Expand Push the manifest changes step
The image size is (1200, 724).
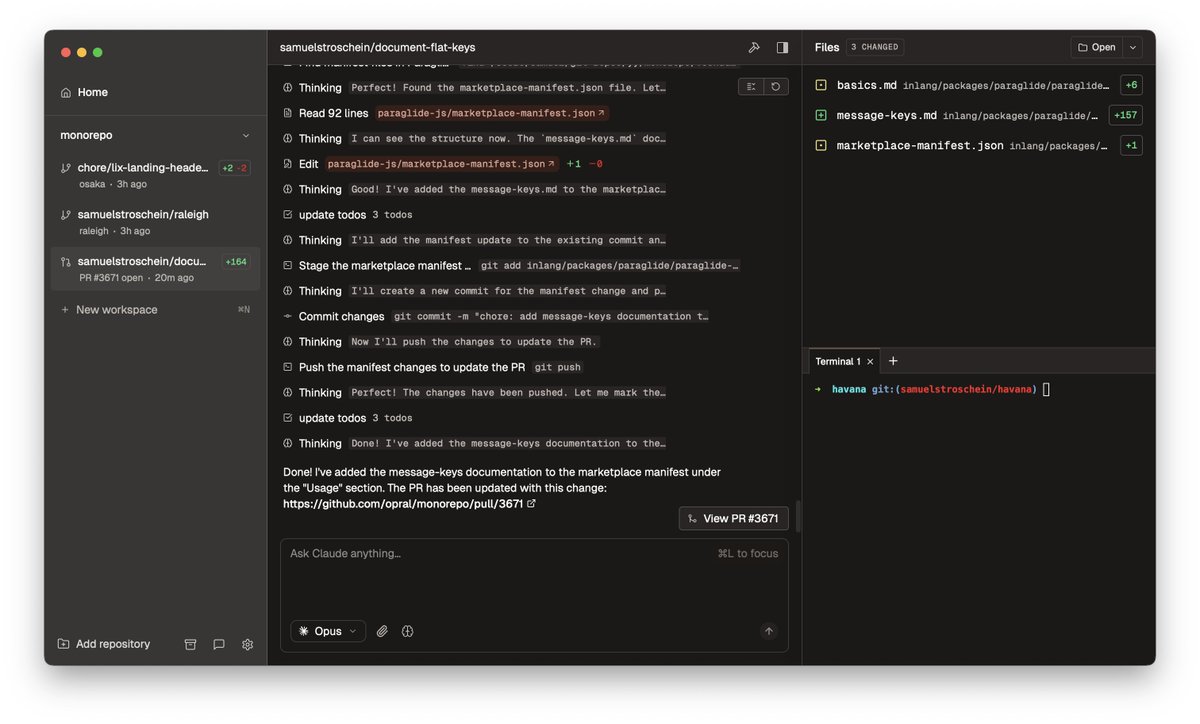[434, 367]
